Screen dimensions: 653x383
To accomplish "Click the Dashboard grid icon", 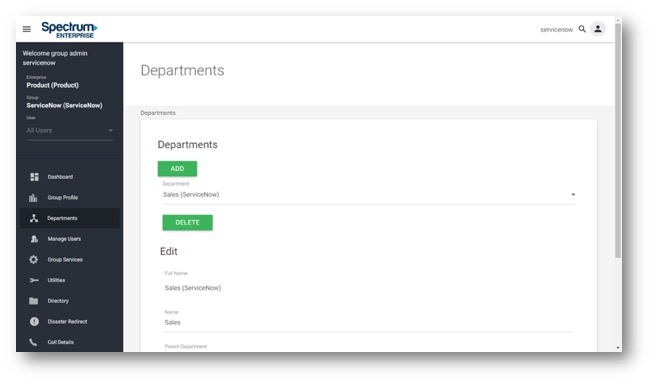I will pyautogui.click(x=34, y=177).
